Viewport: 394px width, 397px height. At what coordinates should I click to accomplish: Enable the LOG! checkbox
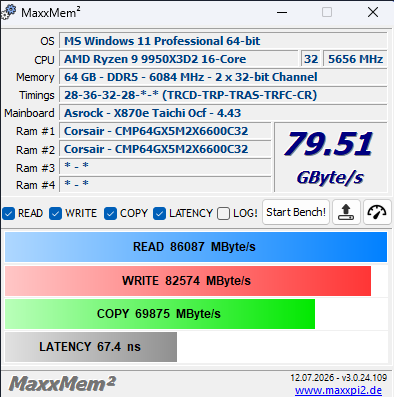point(223,213)
